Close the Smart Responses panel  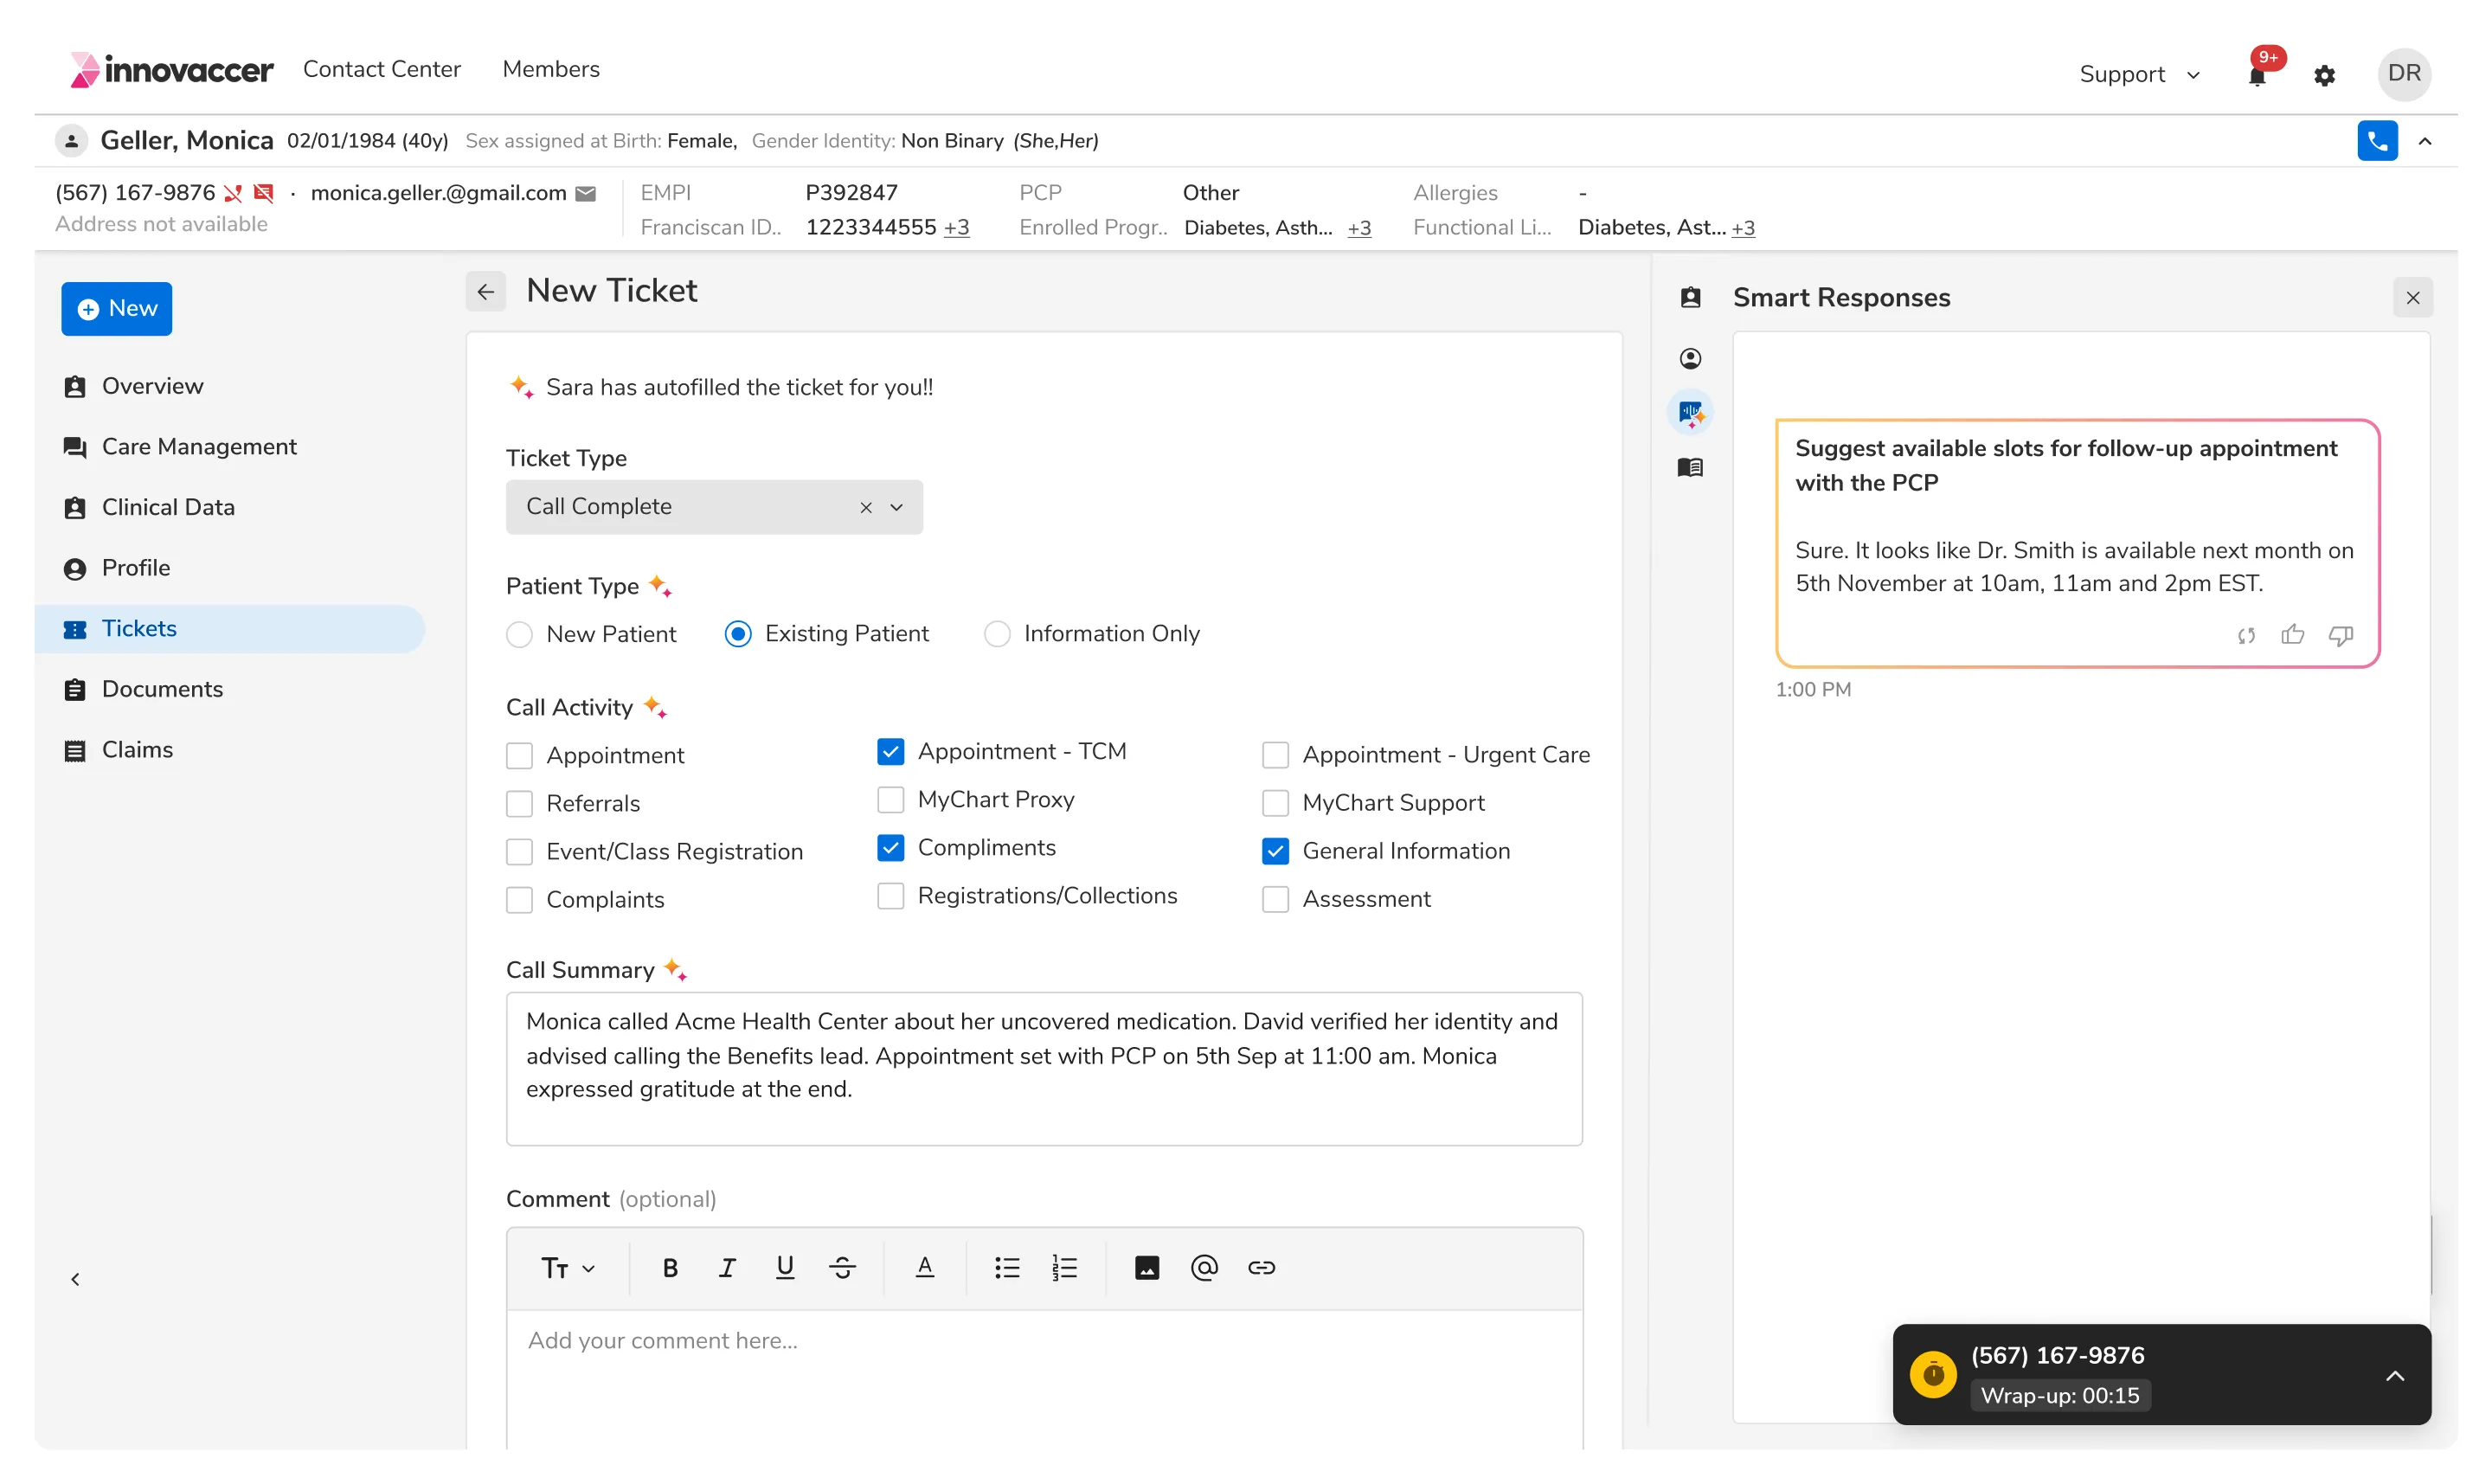(x=2412, y=298)
